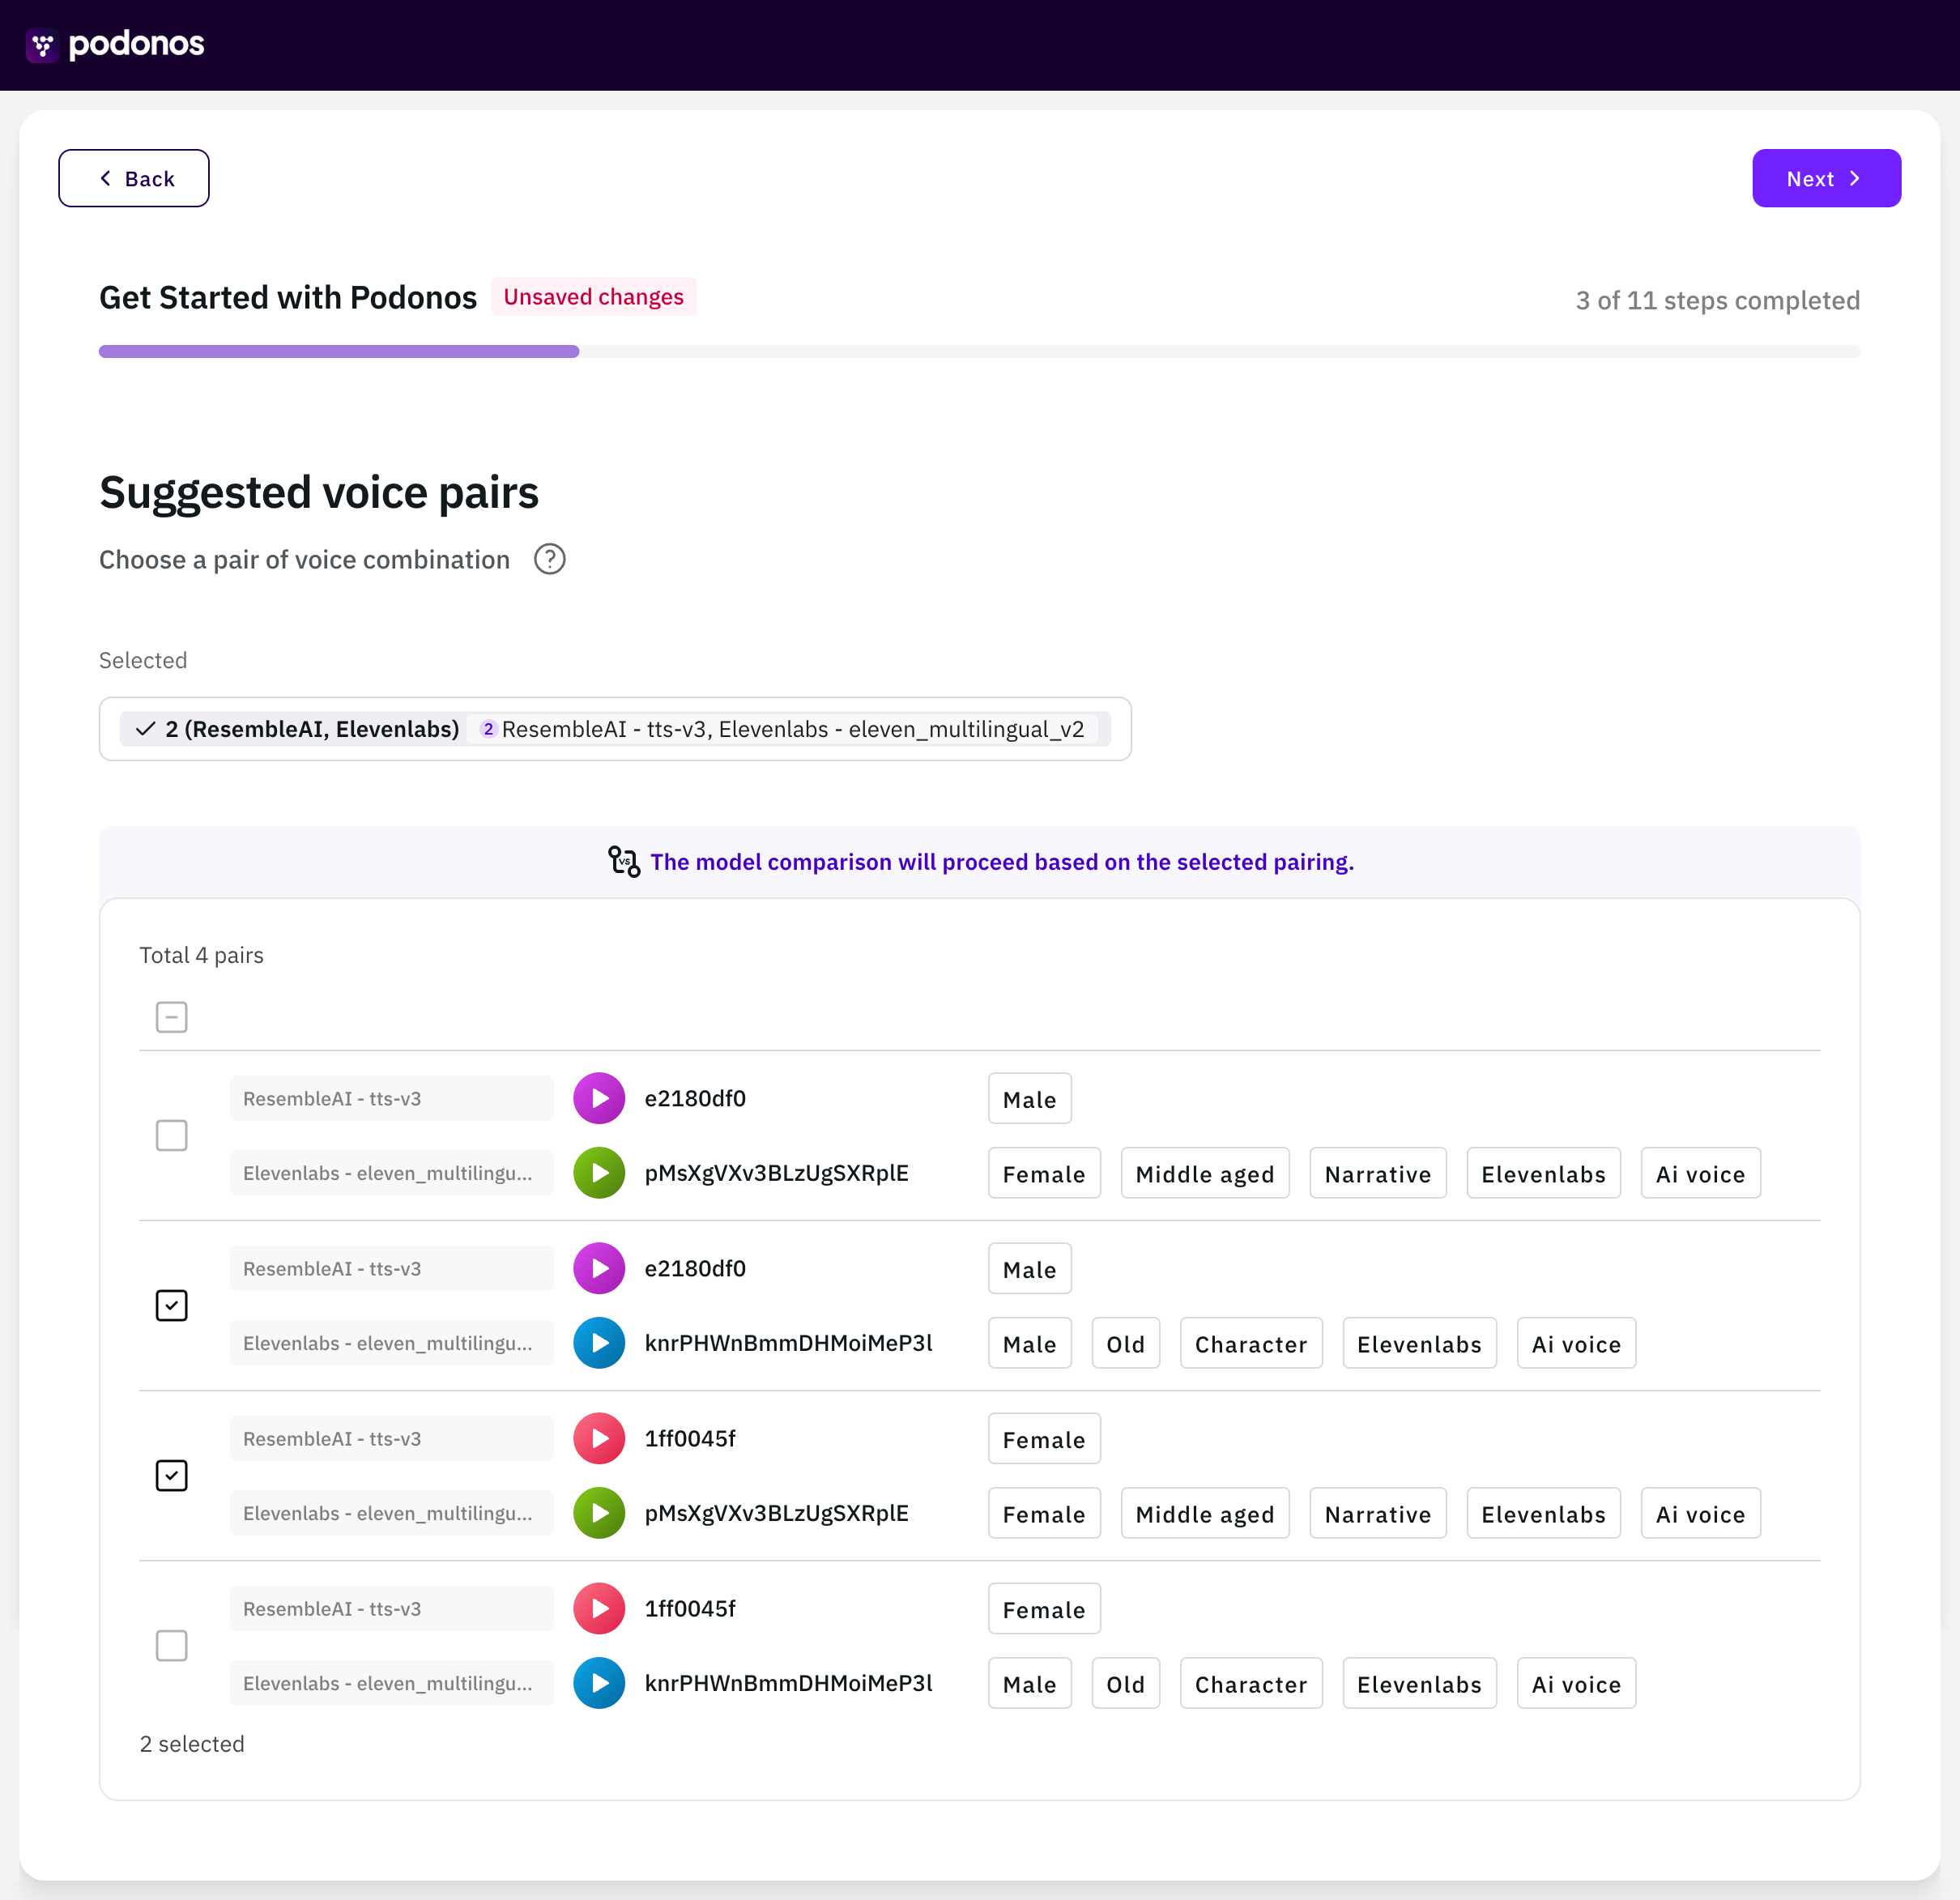Viewport: 1960px width, 1900px height.
Task: Proceed with the Next button
Action: pyautogui.click(x=1826, y=178)
